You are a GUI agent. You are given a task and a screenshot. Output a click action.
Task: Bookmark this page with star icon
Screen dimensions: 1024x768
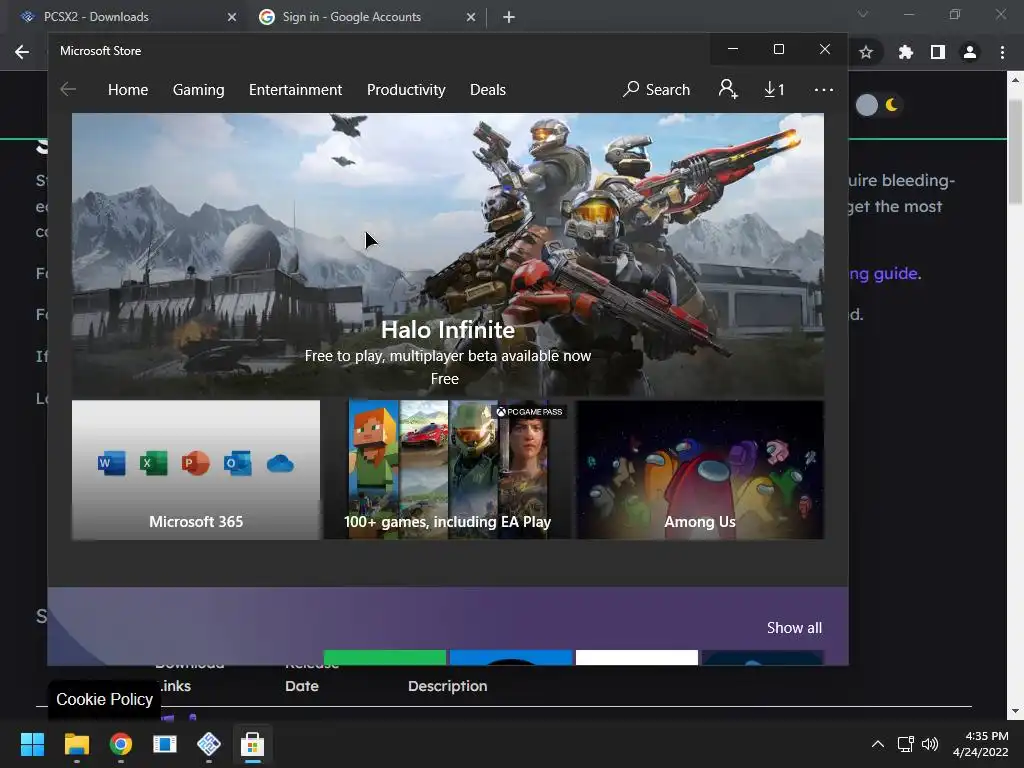click(x=866, y=52)
